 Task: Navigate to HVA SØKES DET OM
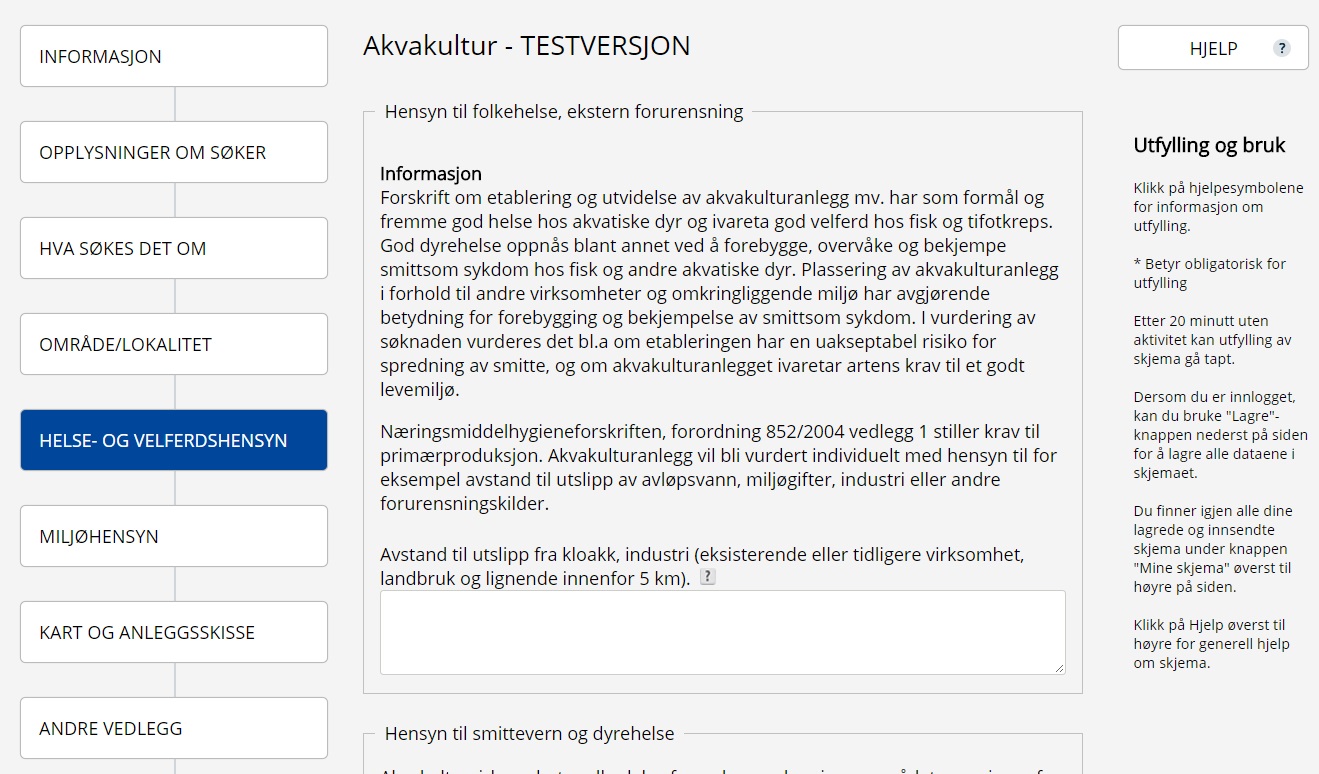[174, 249]
